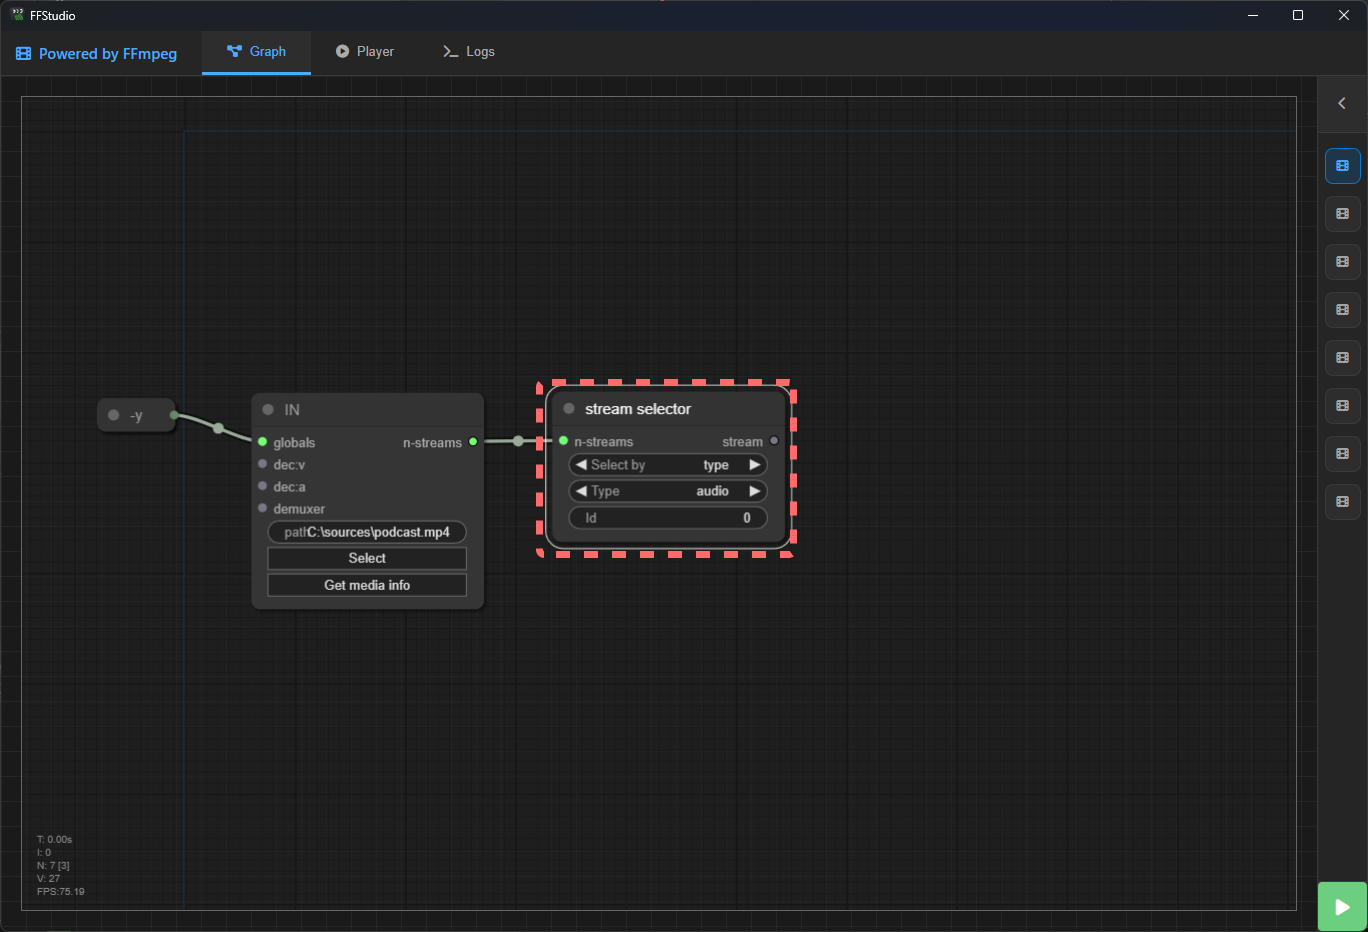Click the Powered by FFmpeg link
The width and height of the screenshot is (1368, 932).
point(96,54)
